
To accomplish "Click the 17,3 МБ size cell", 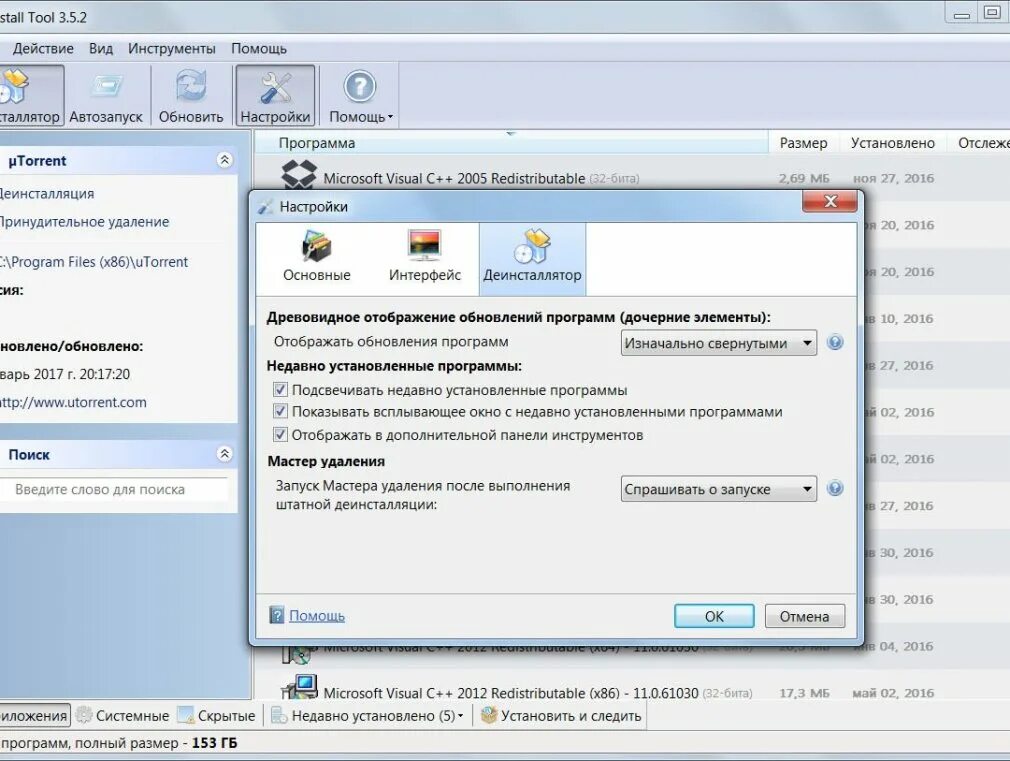I will tap(804, 693).
